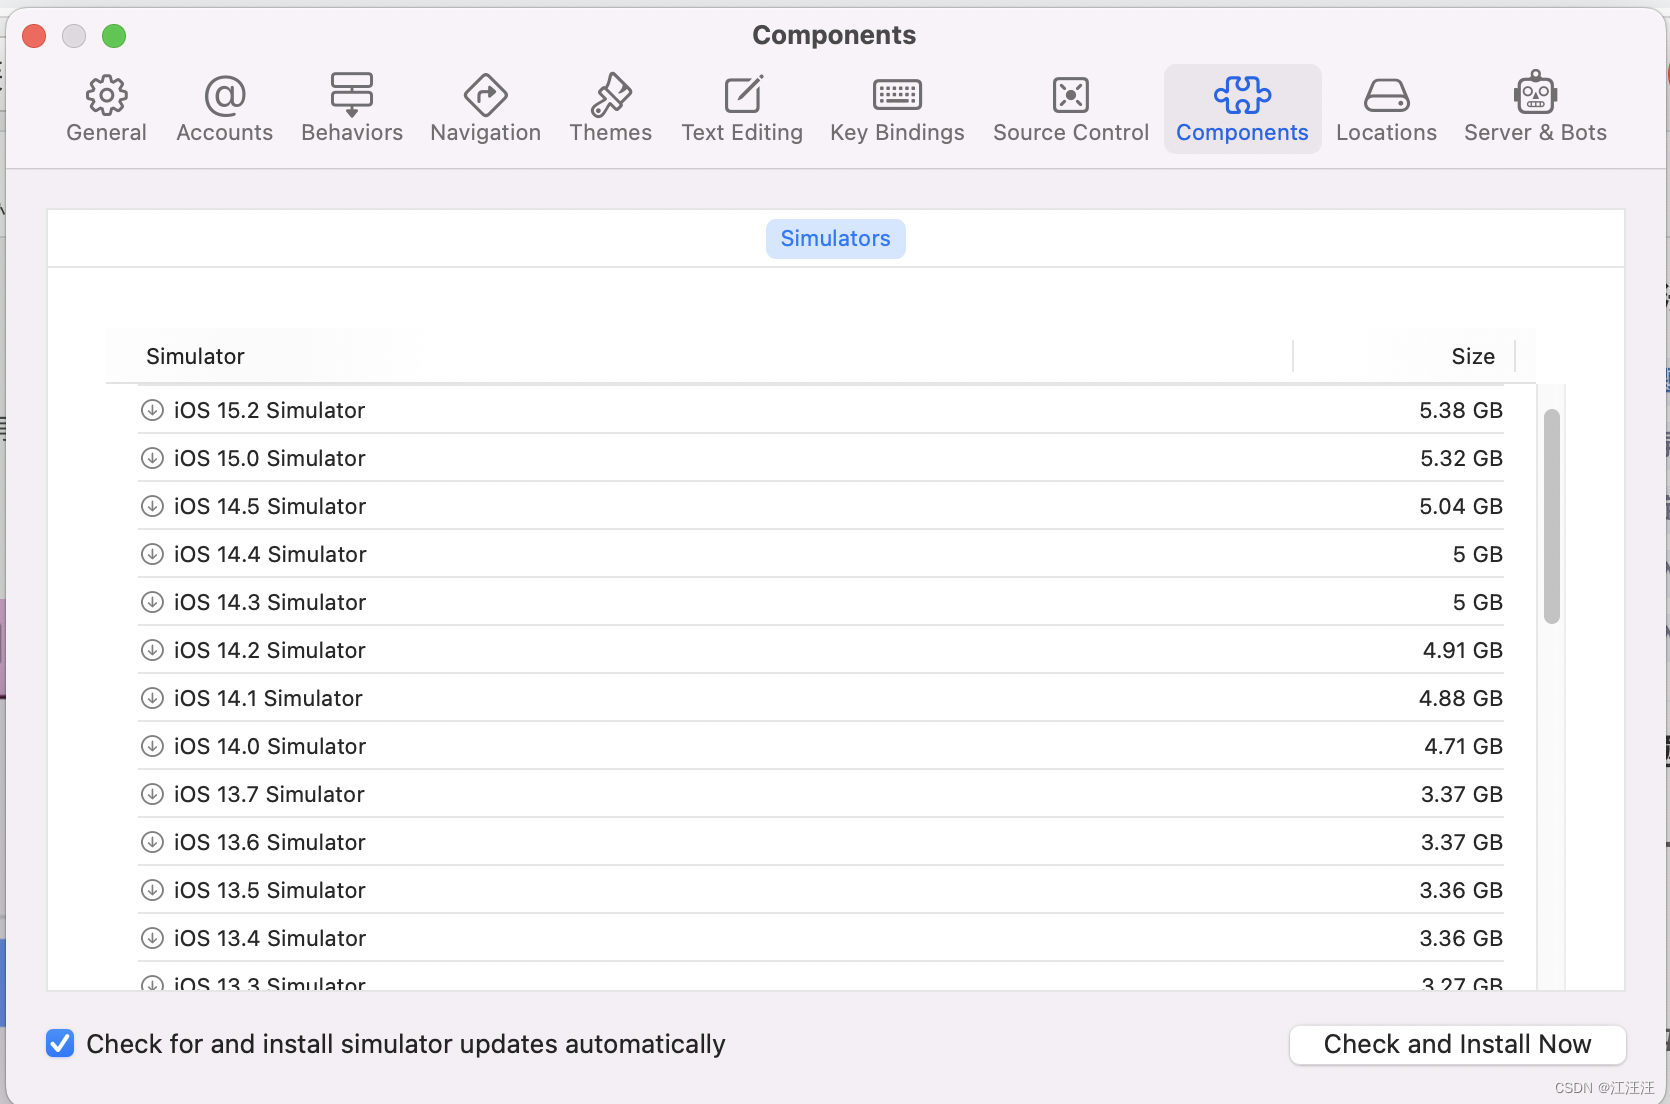Screen dimensions: 1670x1104
Task: Open the Navigation preferences pane
Action: click(x=485, y=109)
